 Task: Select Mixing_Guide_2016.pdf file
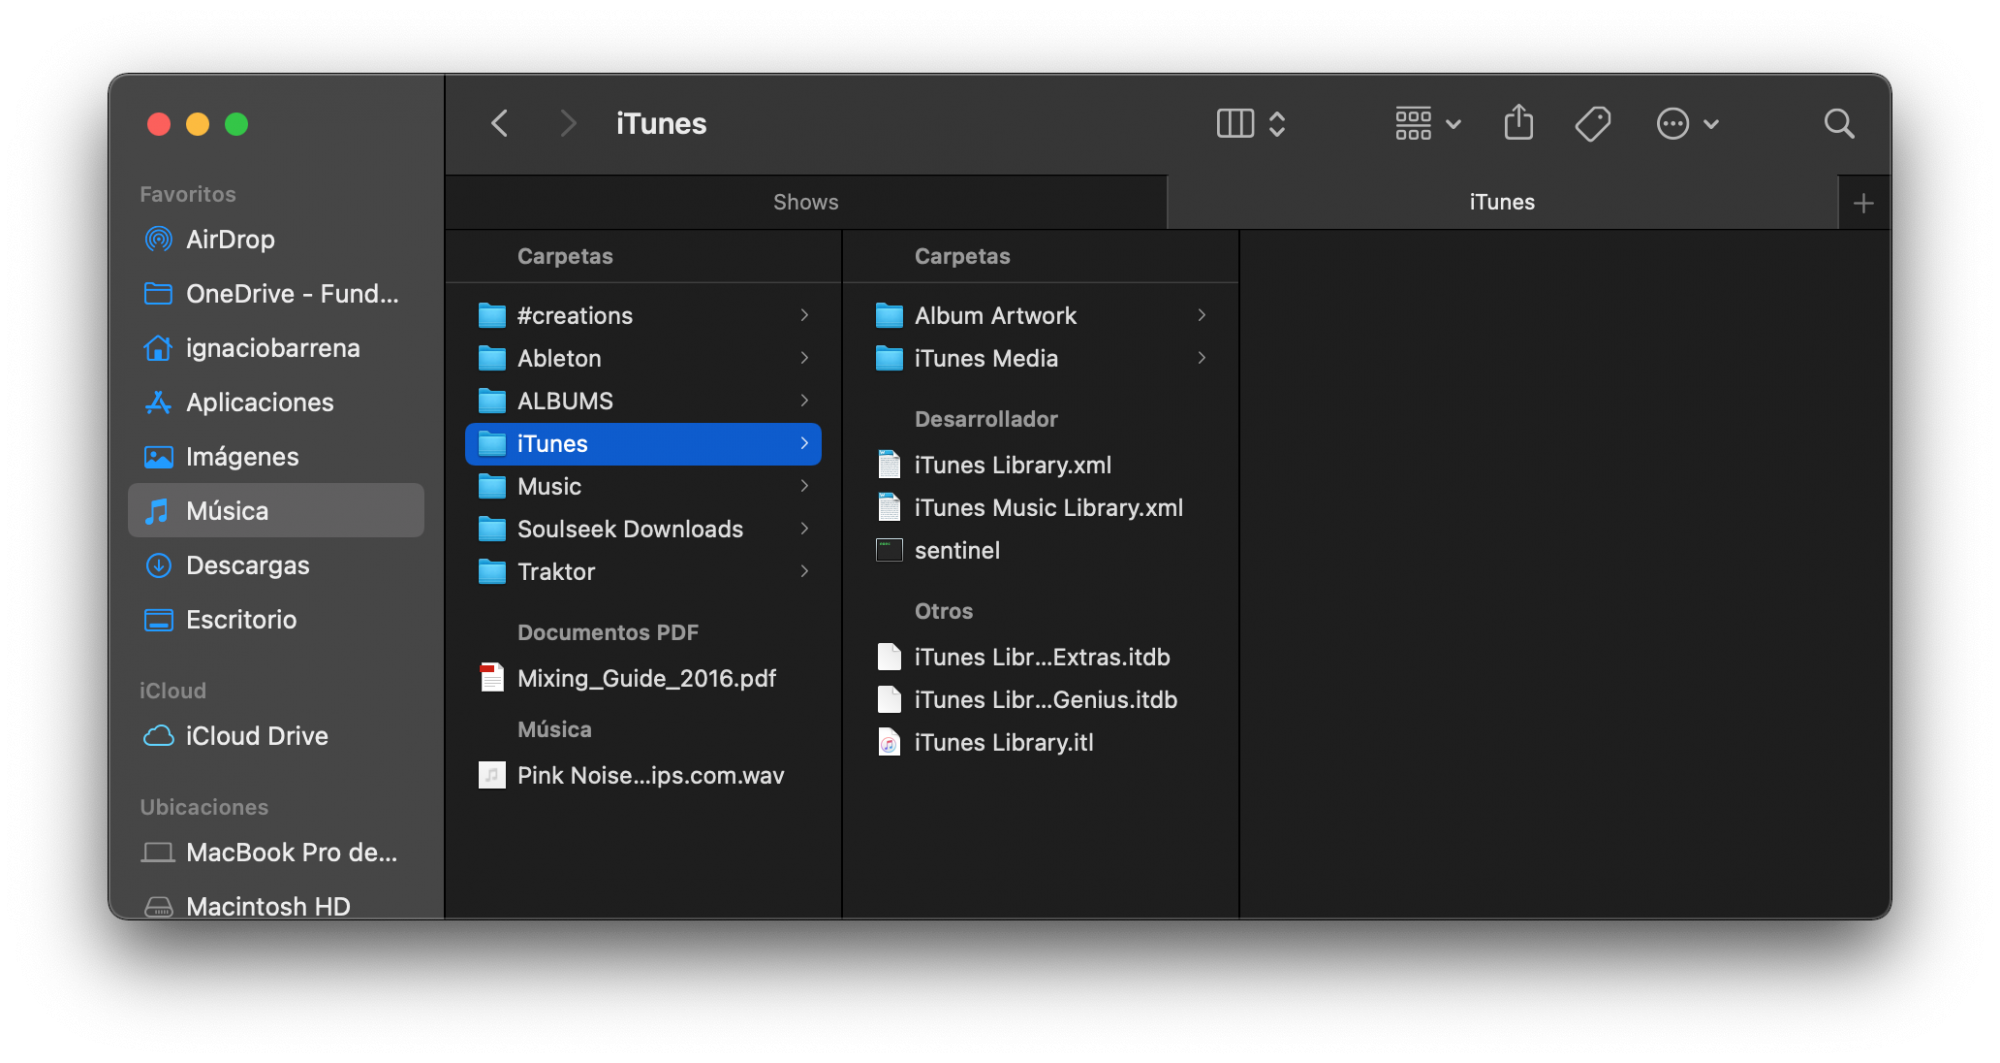[643, 678]
